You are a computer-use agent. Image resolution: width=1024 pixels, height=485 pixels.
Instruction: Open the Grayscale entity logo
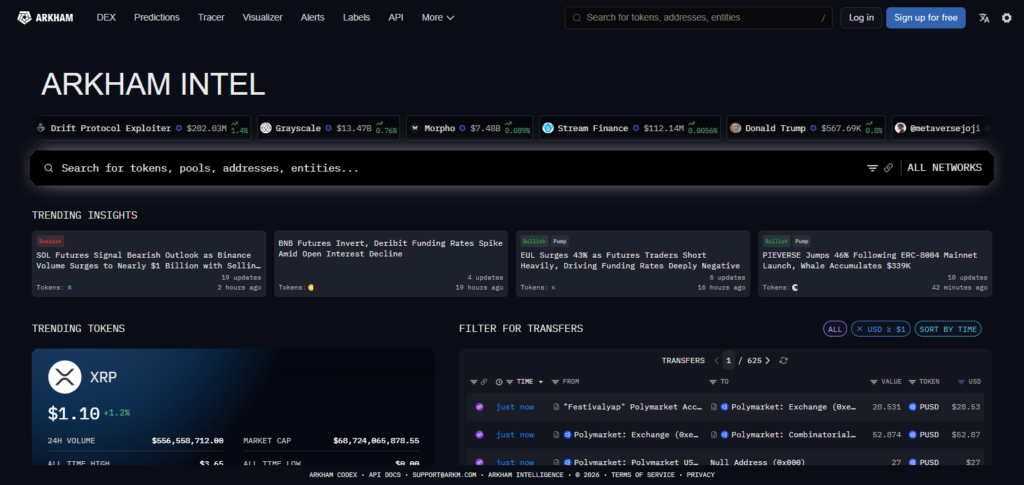(265, 128)
